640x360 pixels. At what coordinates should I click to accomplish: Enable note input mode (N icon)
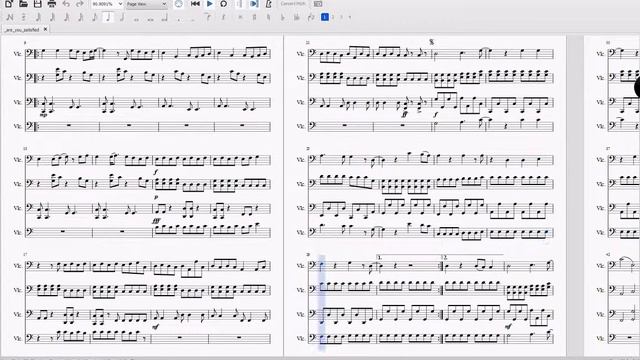(x=10, y=17)
